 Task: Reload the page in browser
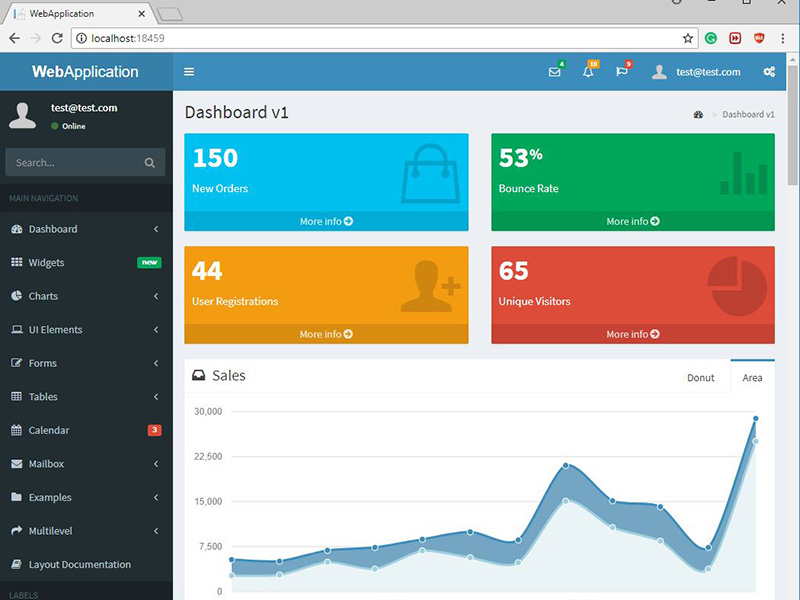pos(57,38)
